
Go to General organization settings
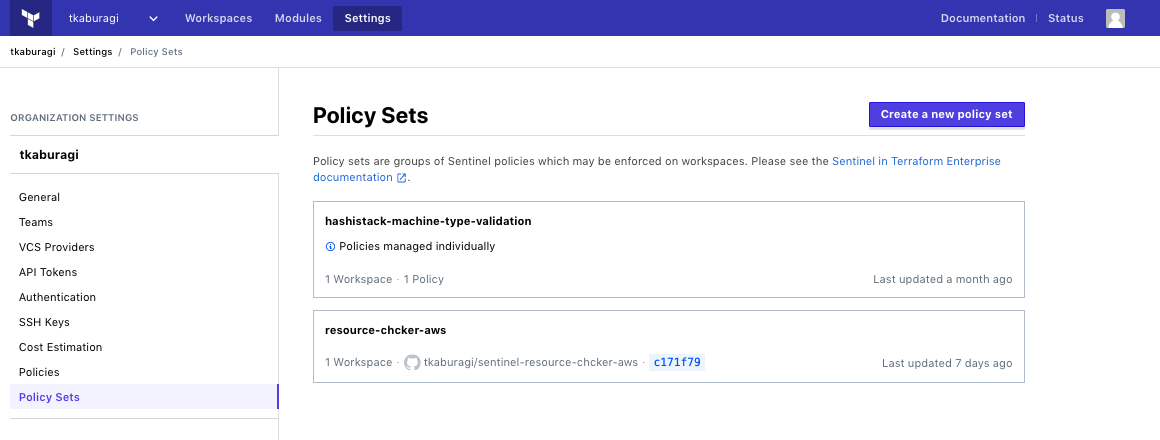coord(39,197)
